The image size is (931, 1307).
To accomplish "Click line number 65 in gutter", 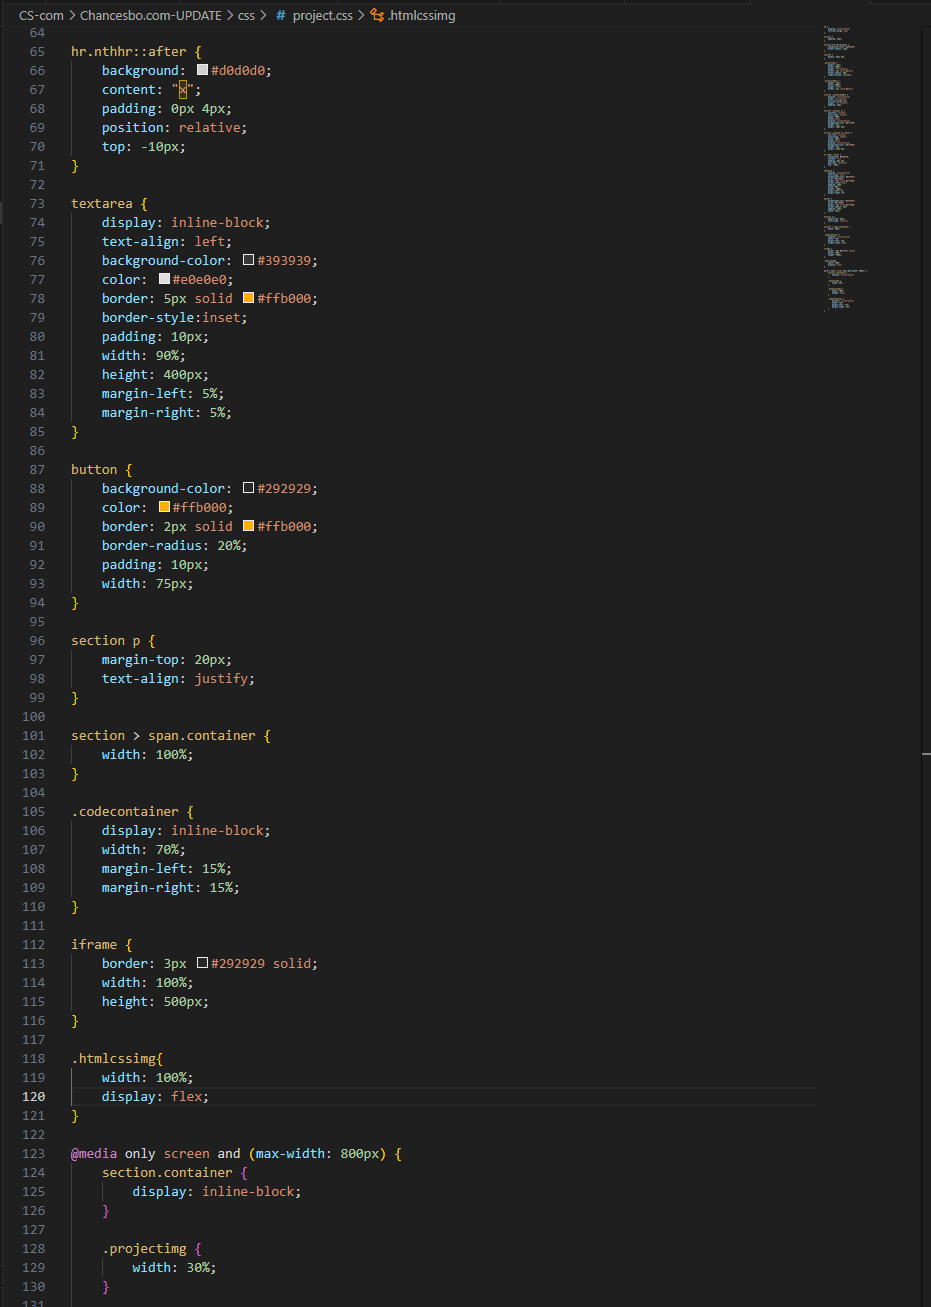I will click(x=37, y=51).
